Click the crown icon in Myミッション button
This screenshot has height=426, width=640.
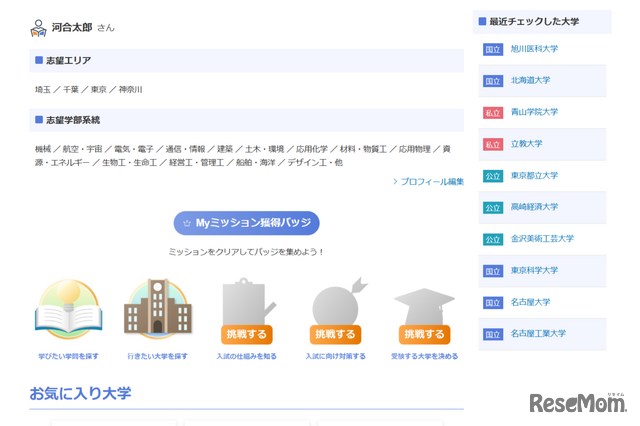[187, 223]
